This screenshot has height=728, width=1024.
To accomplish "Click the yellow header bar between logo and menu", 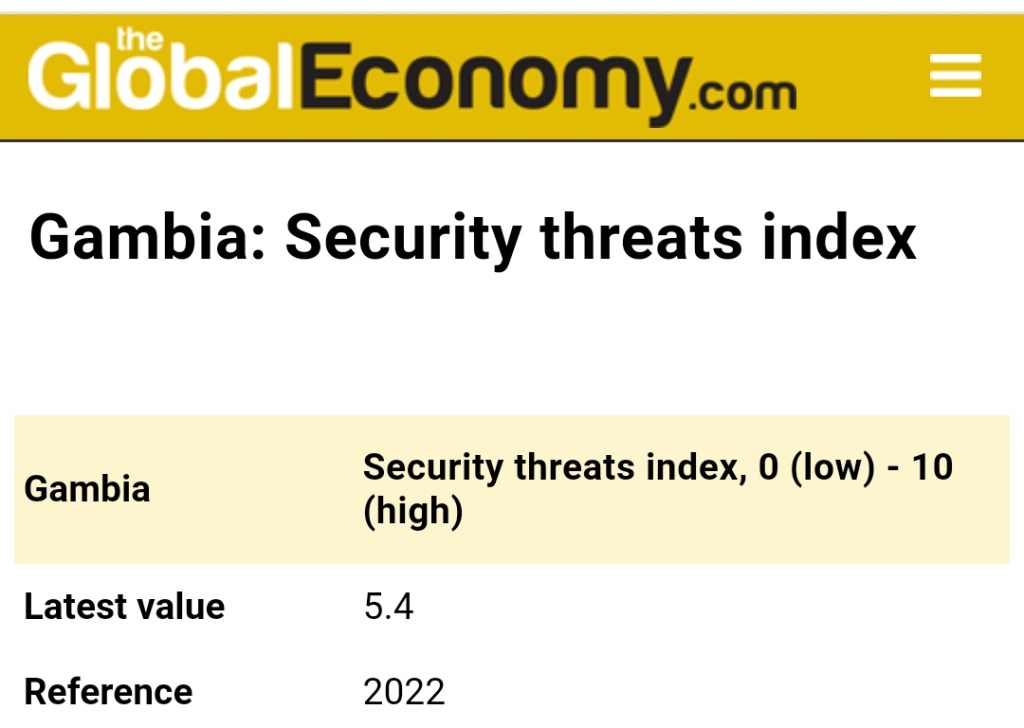I will click(x=860, y=76).
